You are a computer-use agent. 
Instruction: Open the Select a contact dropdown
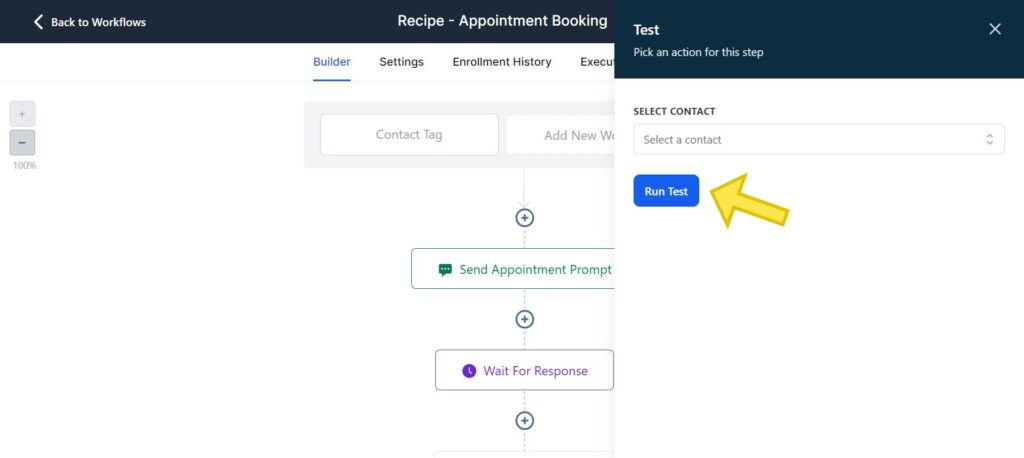[x=810, y=140]
